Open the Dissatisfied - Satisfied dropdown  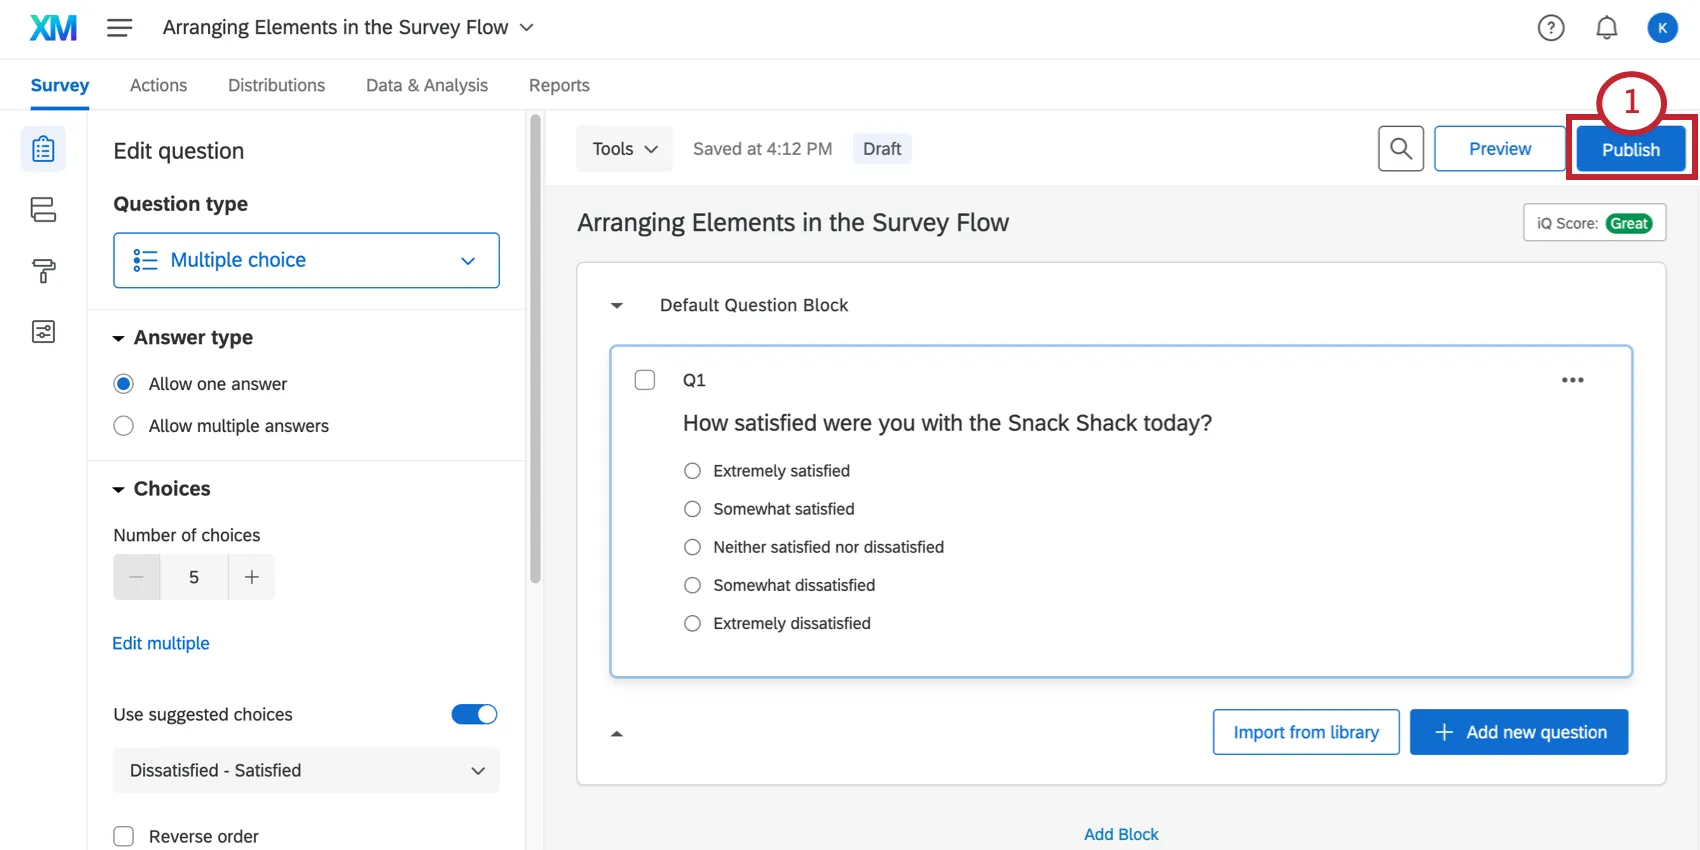coord(306,770)
